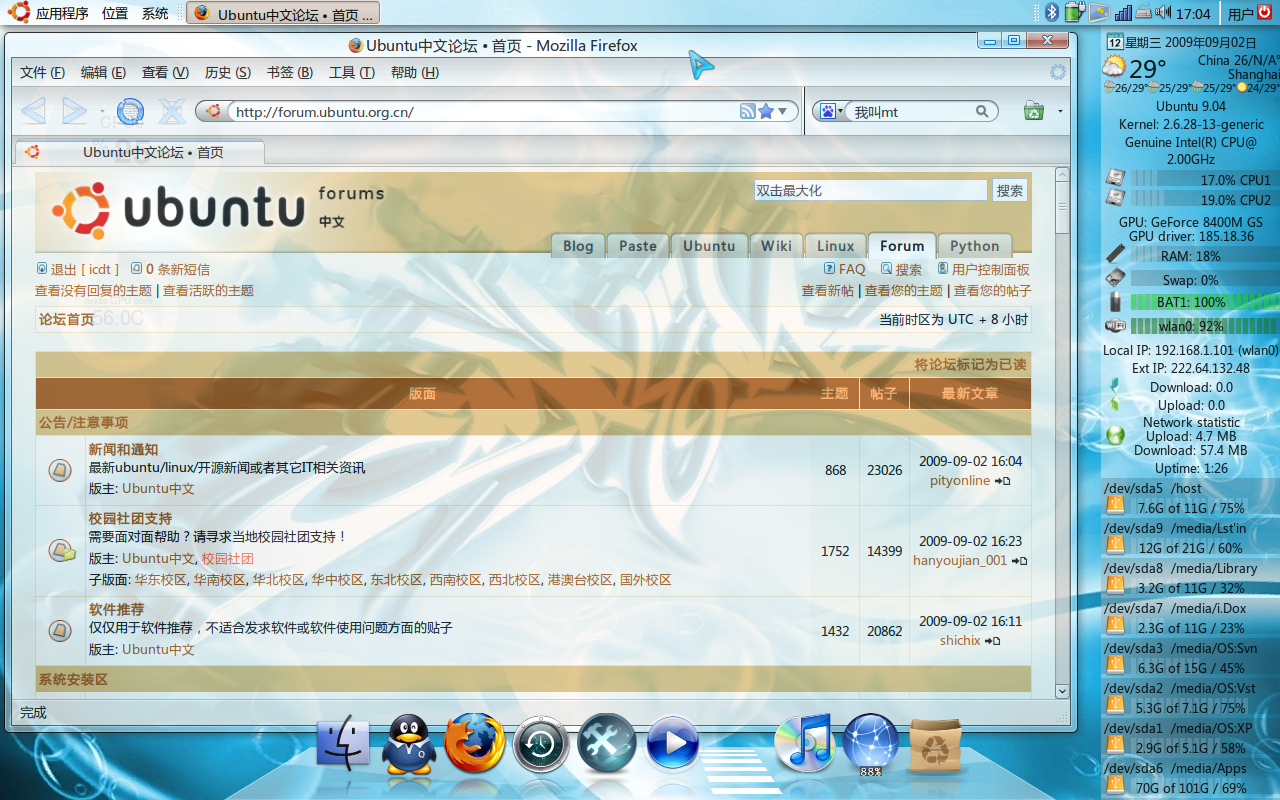Open the QQ penguin app in the dock
This screenshot has width=1280, height=800.
pyautogui.click(x=409, y=744)
